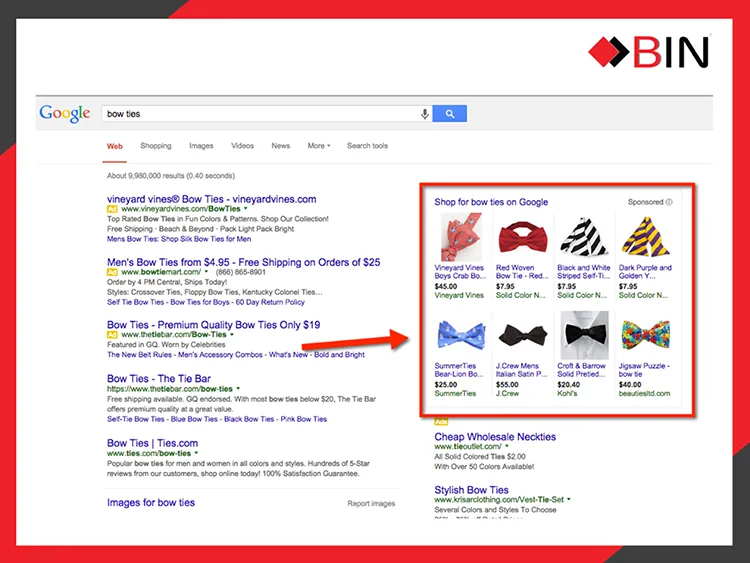Click Jigsaw Puzzle bow tie image

[645, 335]
